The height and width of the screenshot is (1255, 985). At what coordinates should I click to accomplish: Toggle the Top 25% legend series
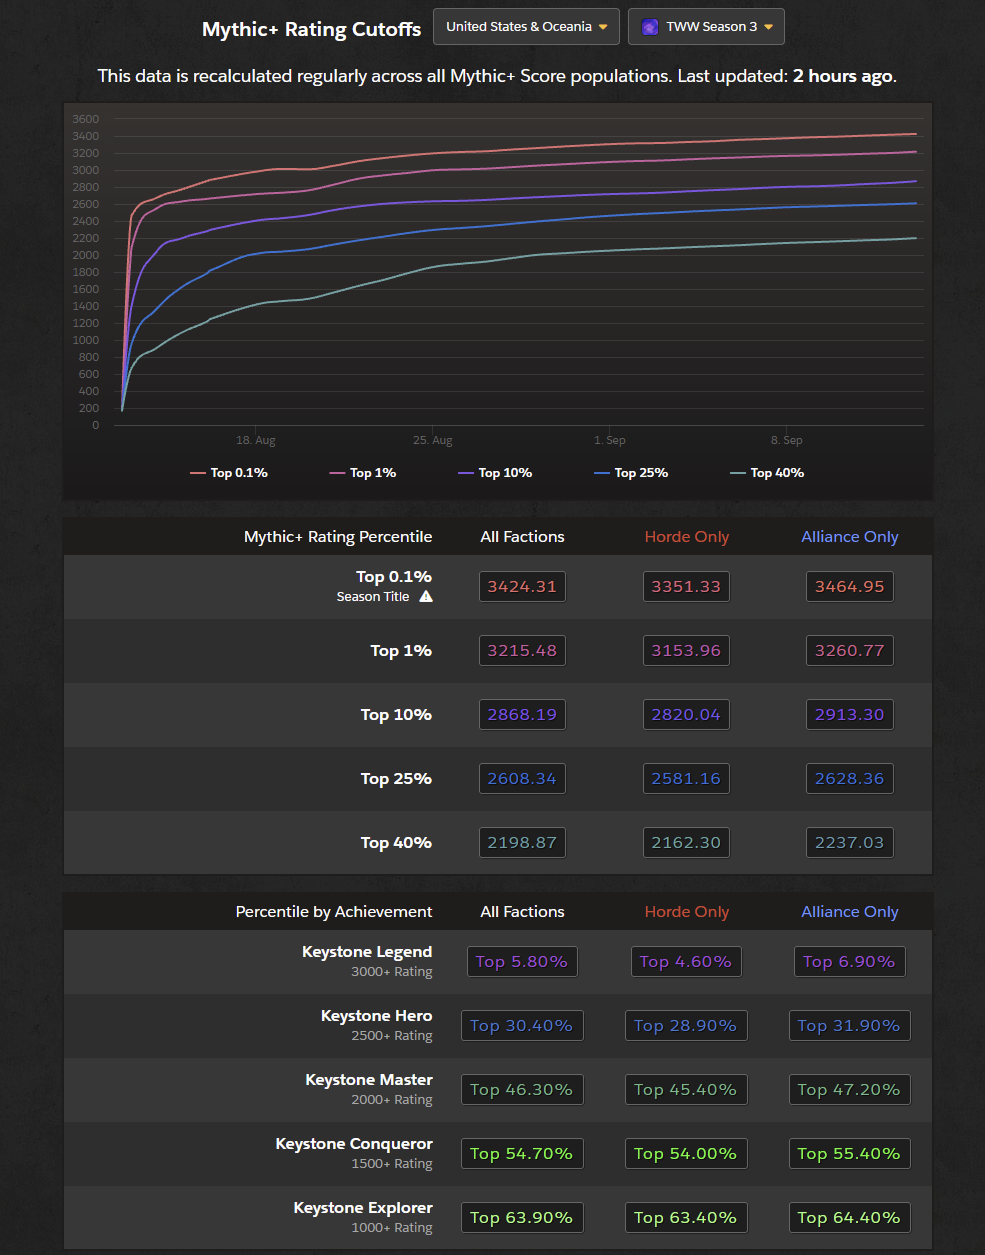point(631,473)
